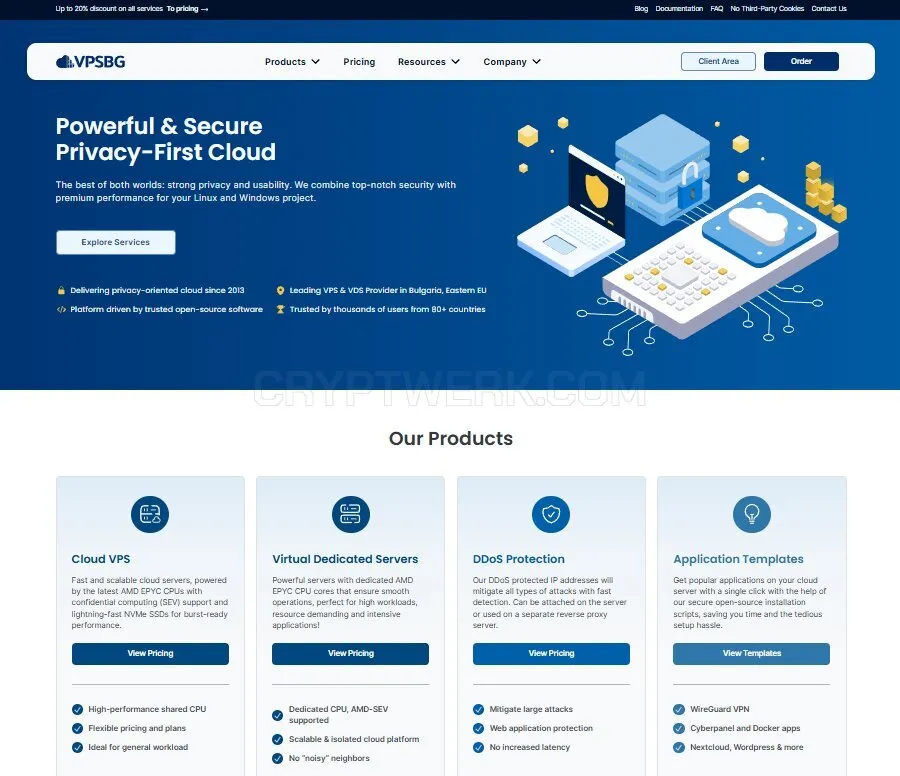900x776 pixels.
Task: Open Contact Us in the top bar
Action: click(829, 9)
